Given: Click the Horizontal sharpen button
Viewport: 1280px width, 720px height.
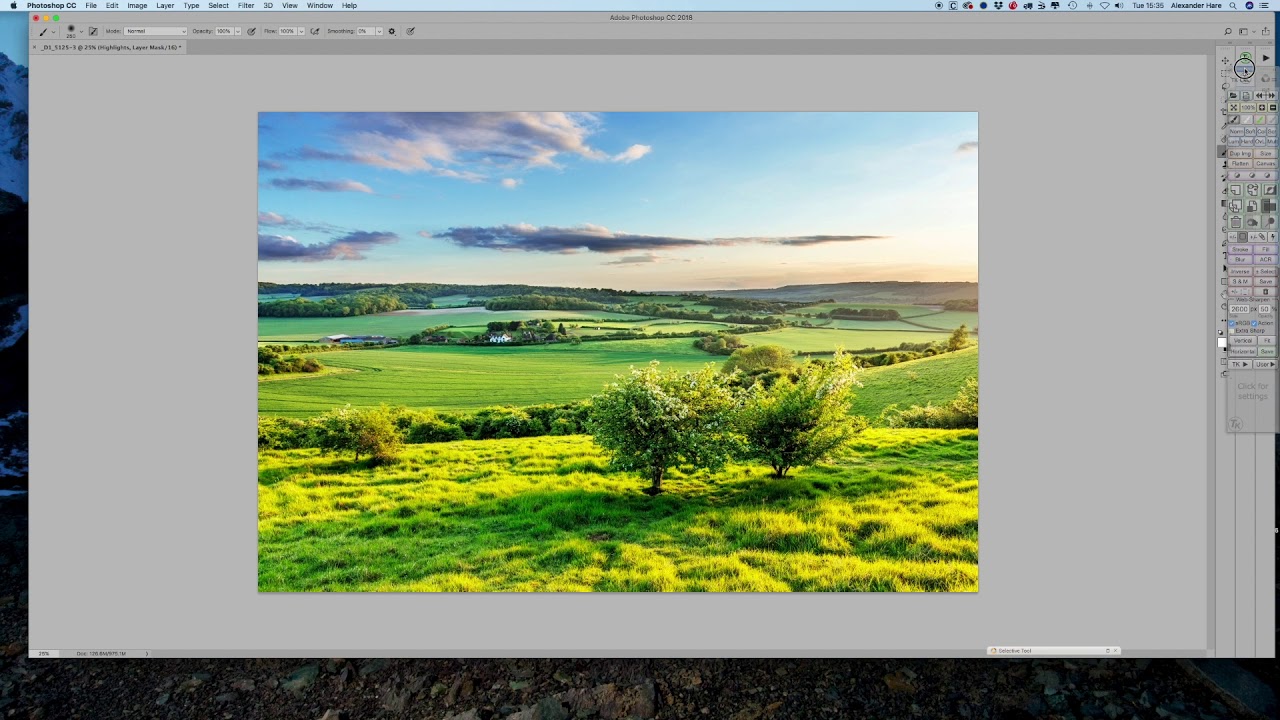Looking at the screenshot, I should [1243, 351].
